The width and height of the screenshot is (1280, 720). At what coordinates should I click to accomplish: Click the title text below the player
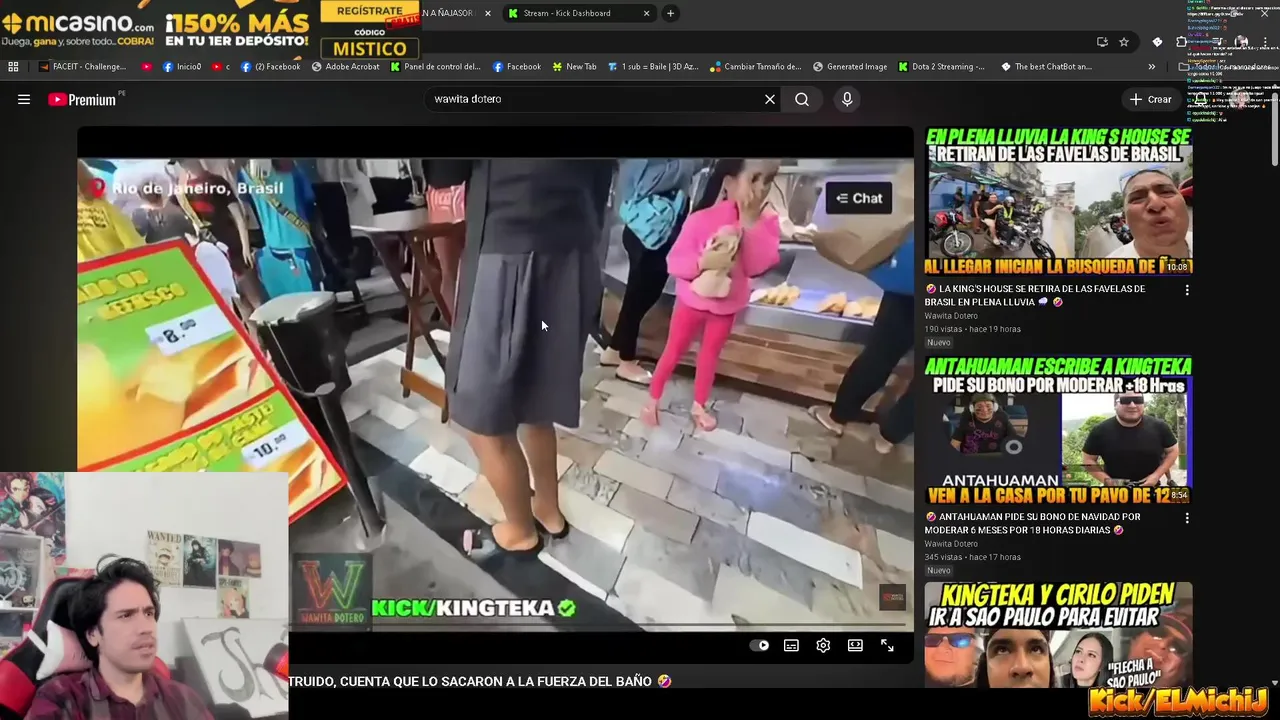pos(480,681)
